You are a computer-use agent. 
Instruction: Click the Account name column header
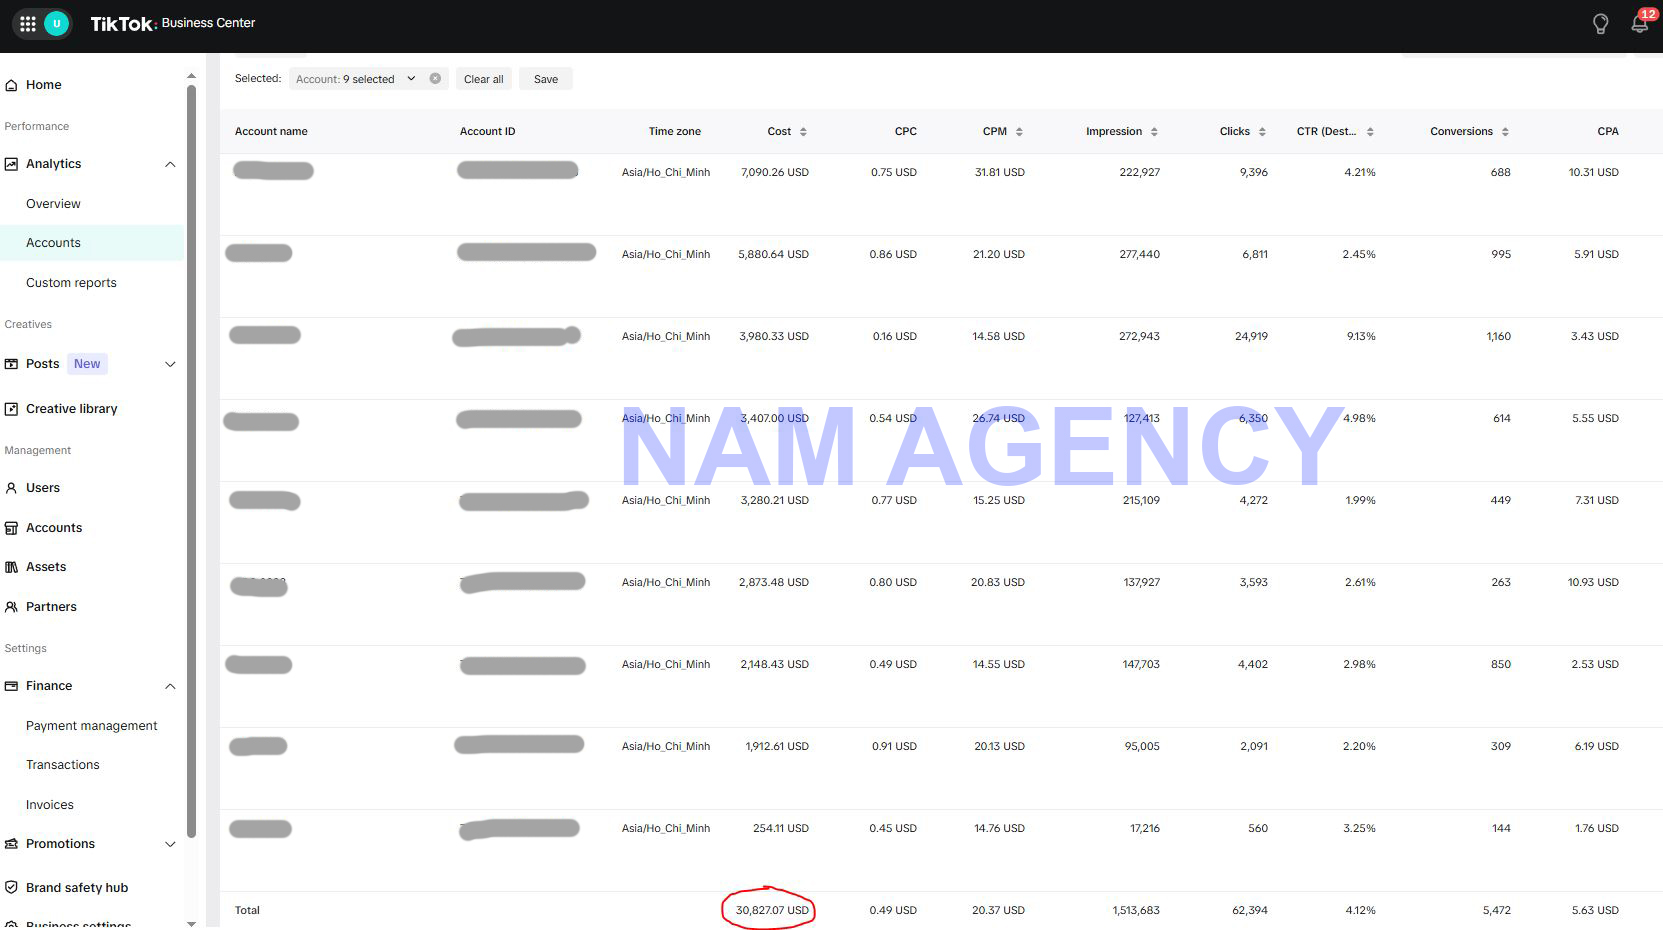pos(271,132)
